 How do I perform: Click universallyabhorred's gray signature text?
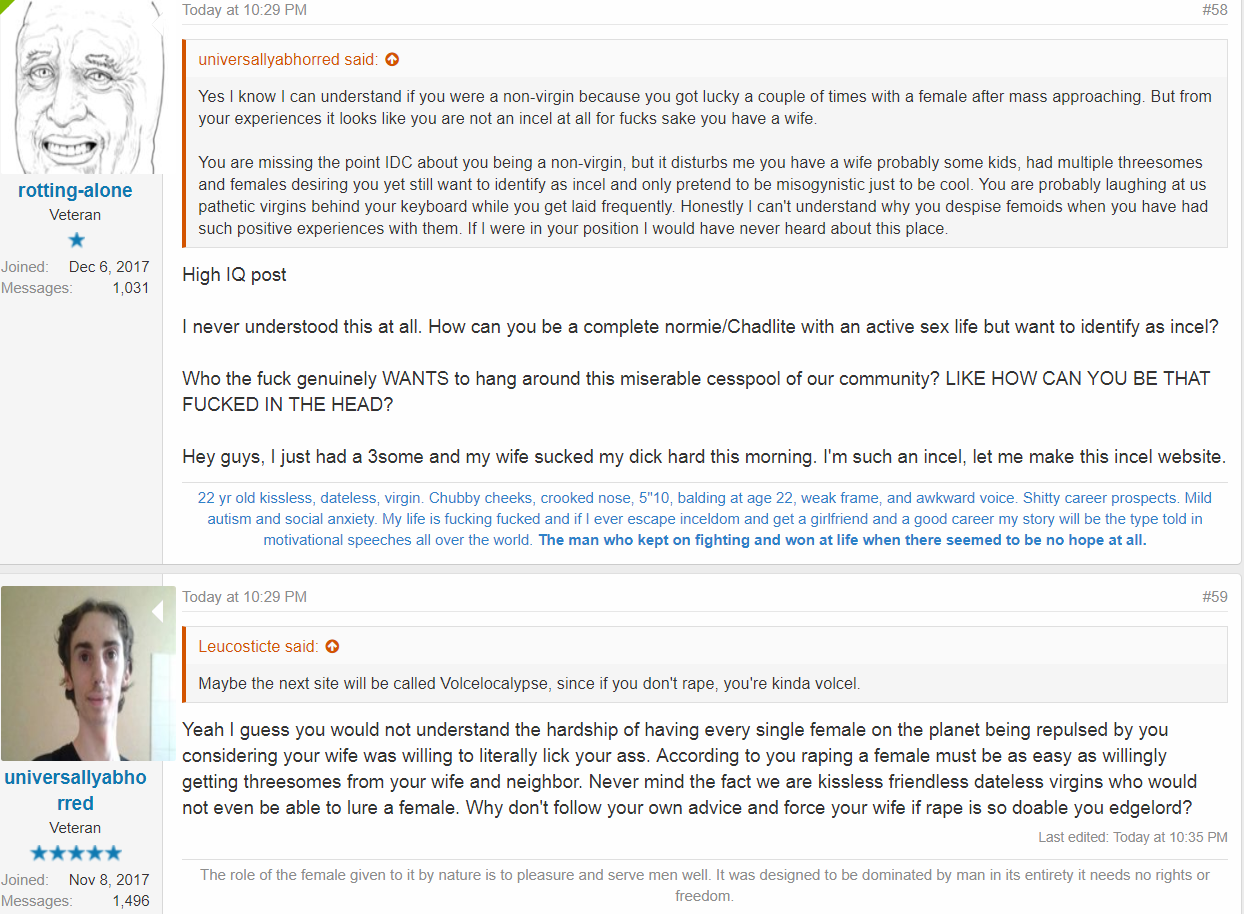[x=704, y=885]
